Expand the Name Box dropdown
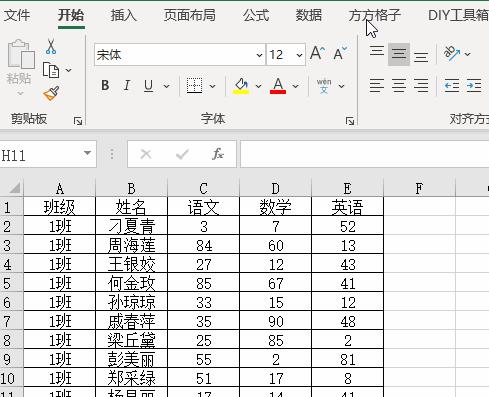Image resolution: width=489 pixels, height=397 pixels. click(x=87, y=153)
